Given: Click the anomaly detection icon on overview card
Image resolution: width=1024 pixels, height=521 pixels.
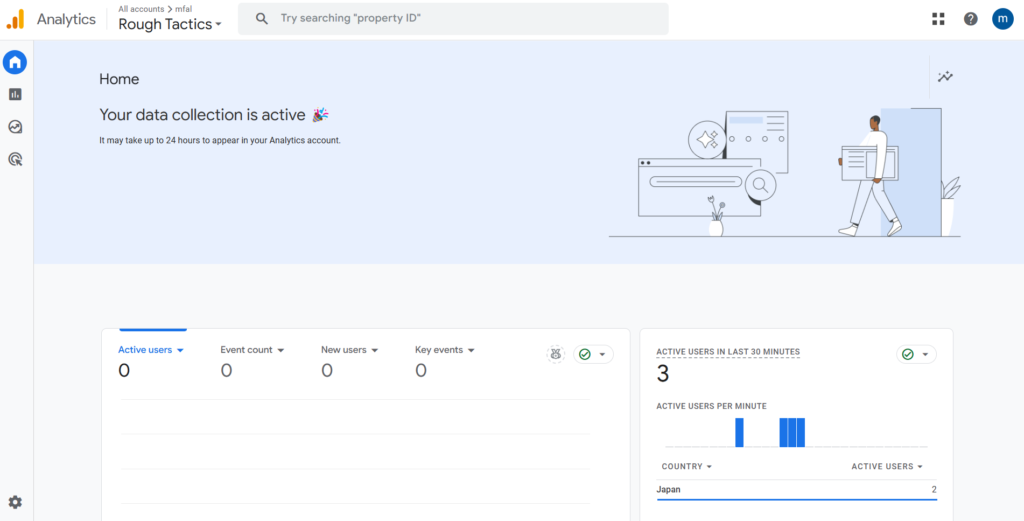Looking at the screenshot, I should pyautogui.click(x=556, y=355).
